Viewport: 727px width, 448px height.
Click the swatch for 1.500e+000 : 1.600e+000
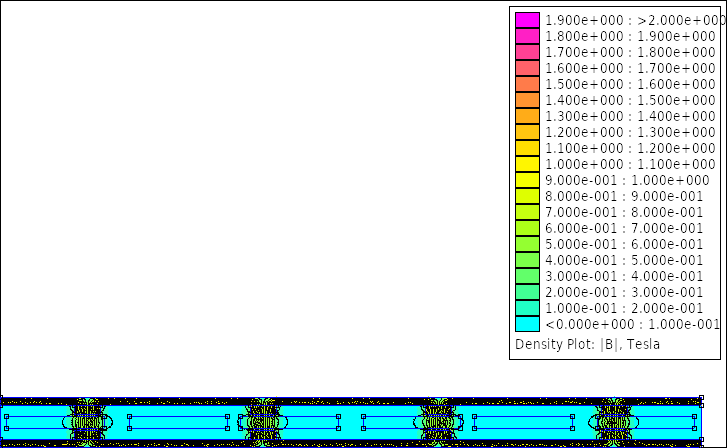click(x=527, y=84)
